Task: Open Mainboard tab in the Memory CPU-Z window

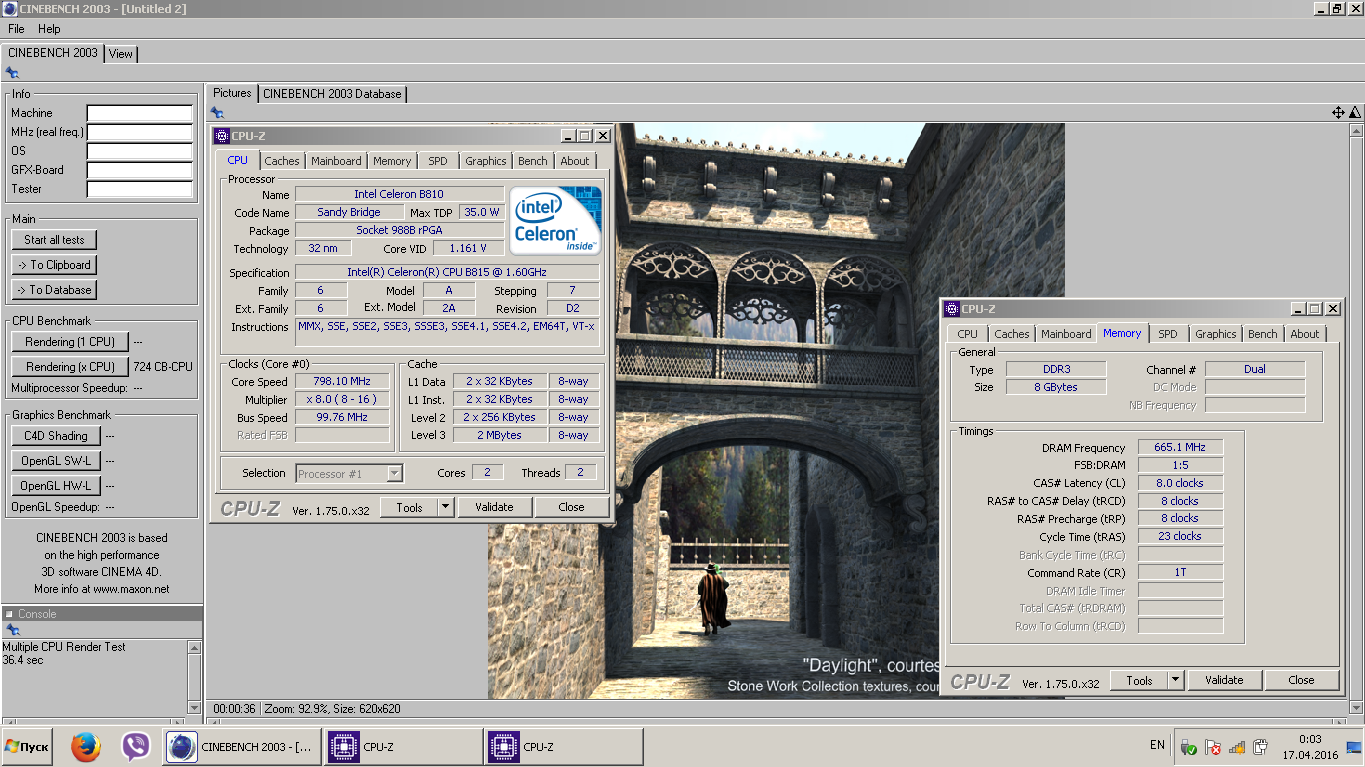Action: (1066, 334)
